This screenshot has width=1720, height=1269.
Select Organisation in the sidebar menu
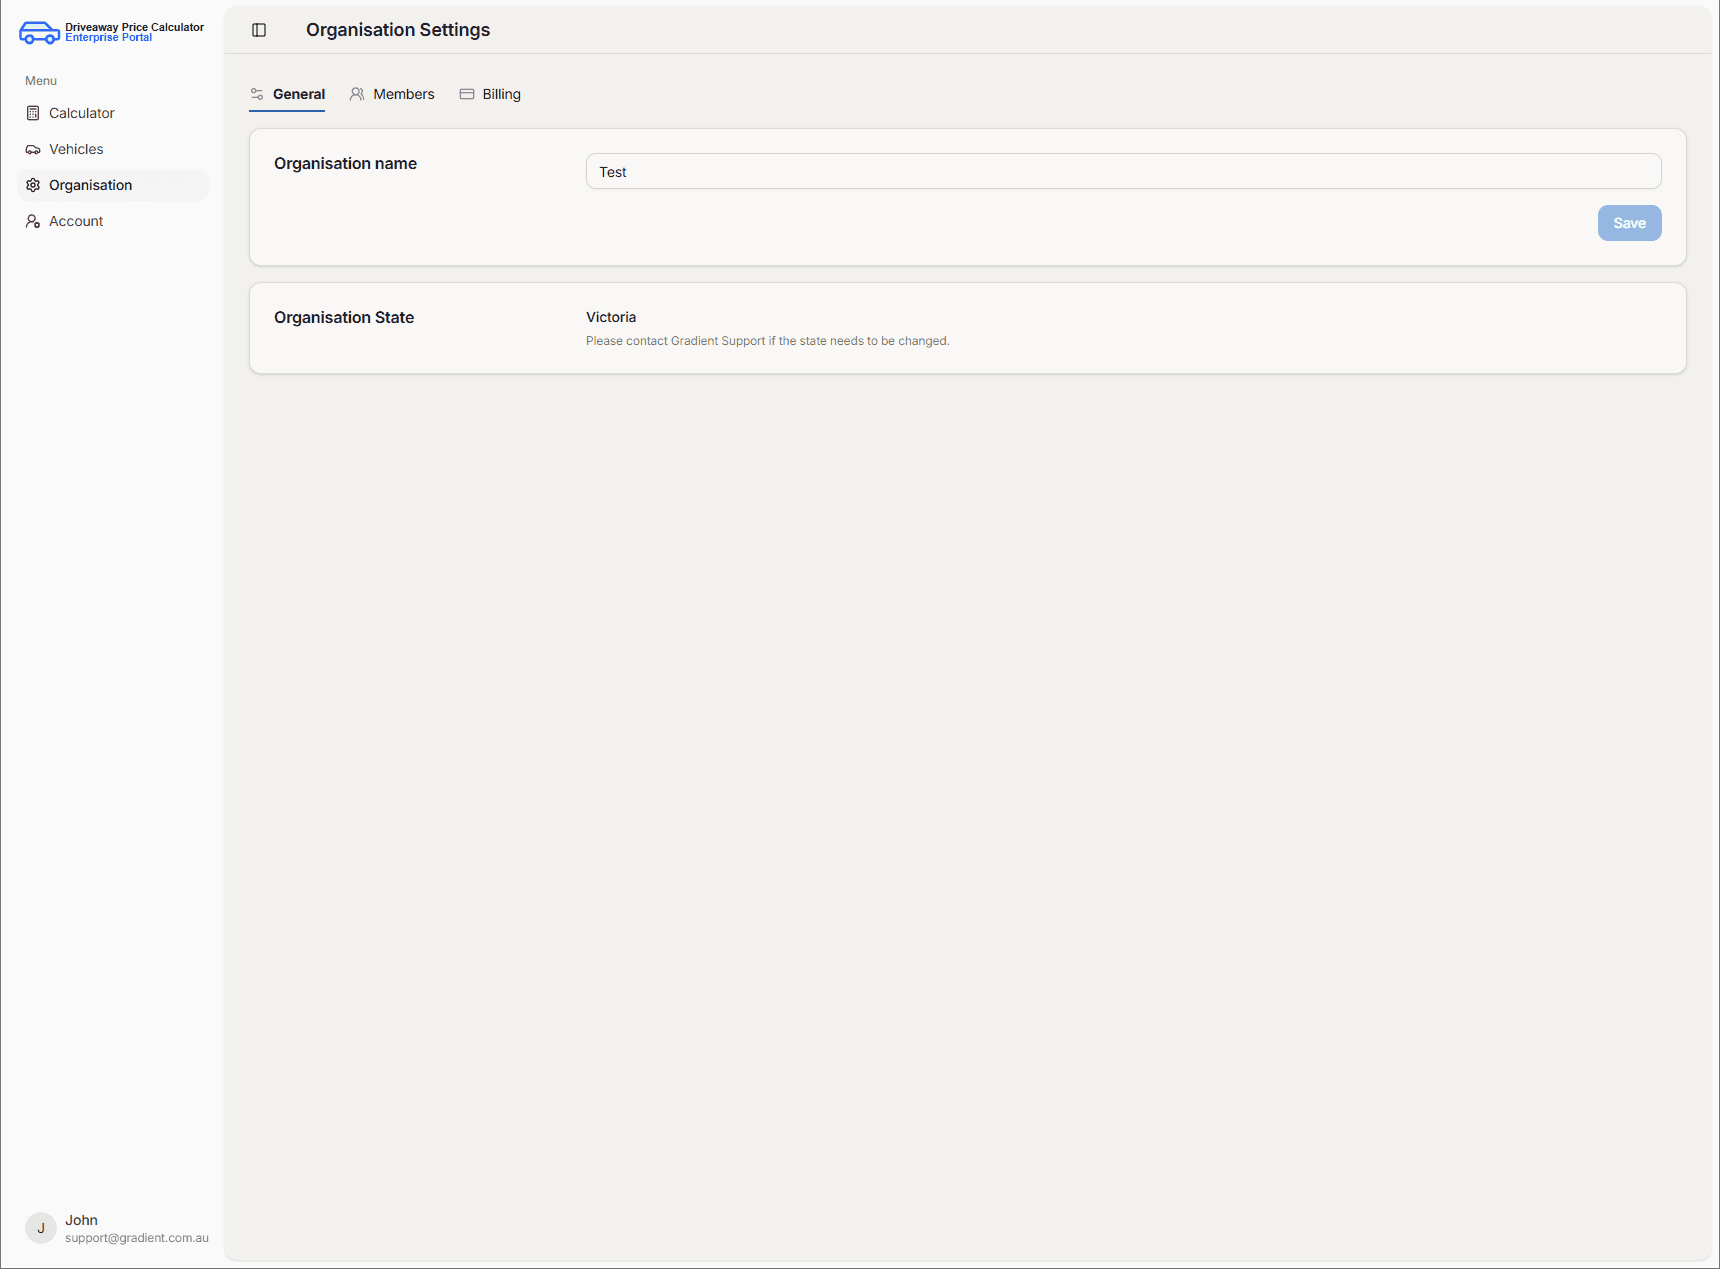tap(90, 185)
